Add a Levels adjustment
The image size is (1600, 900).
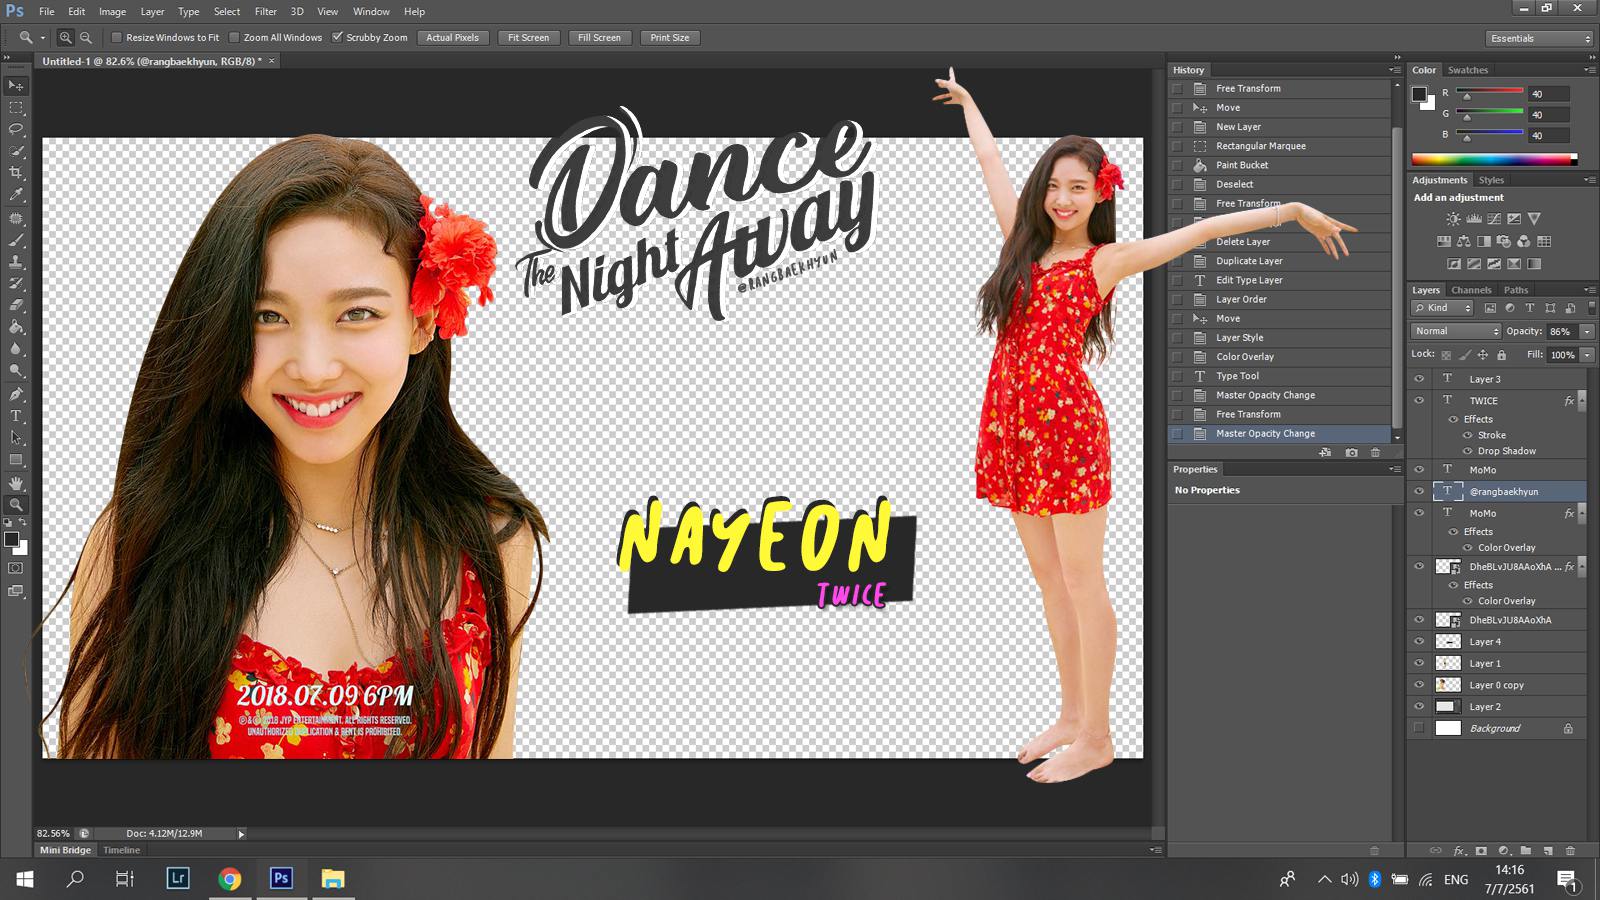tap(1474, 219)
